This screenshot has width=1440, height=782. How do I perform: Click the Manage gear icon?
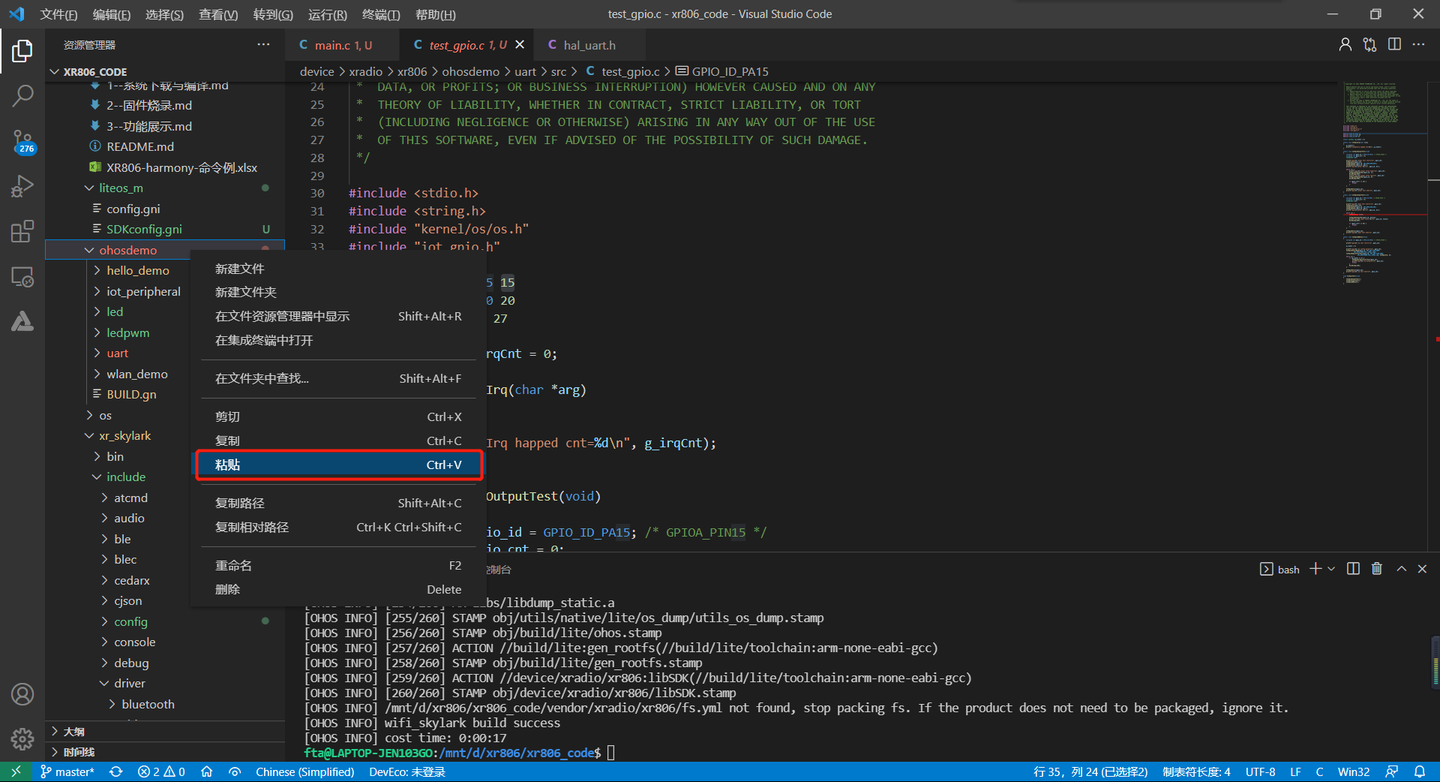click(22, 739)
